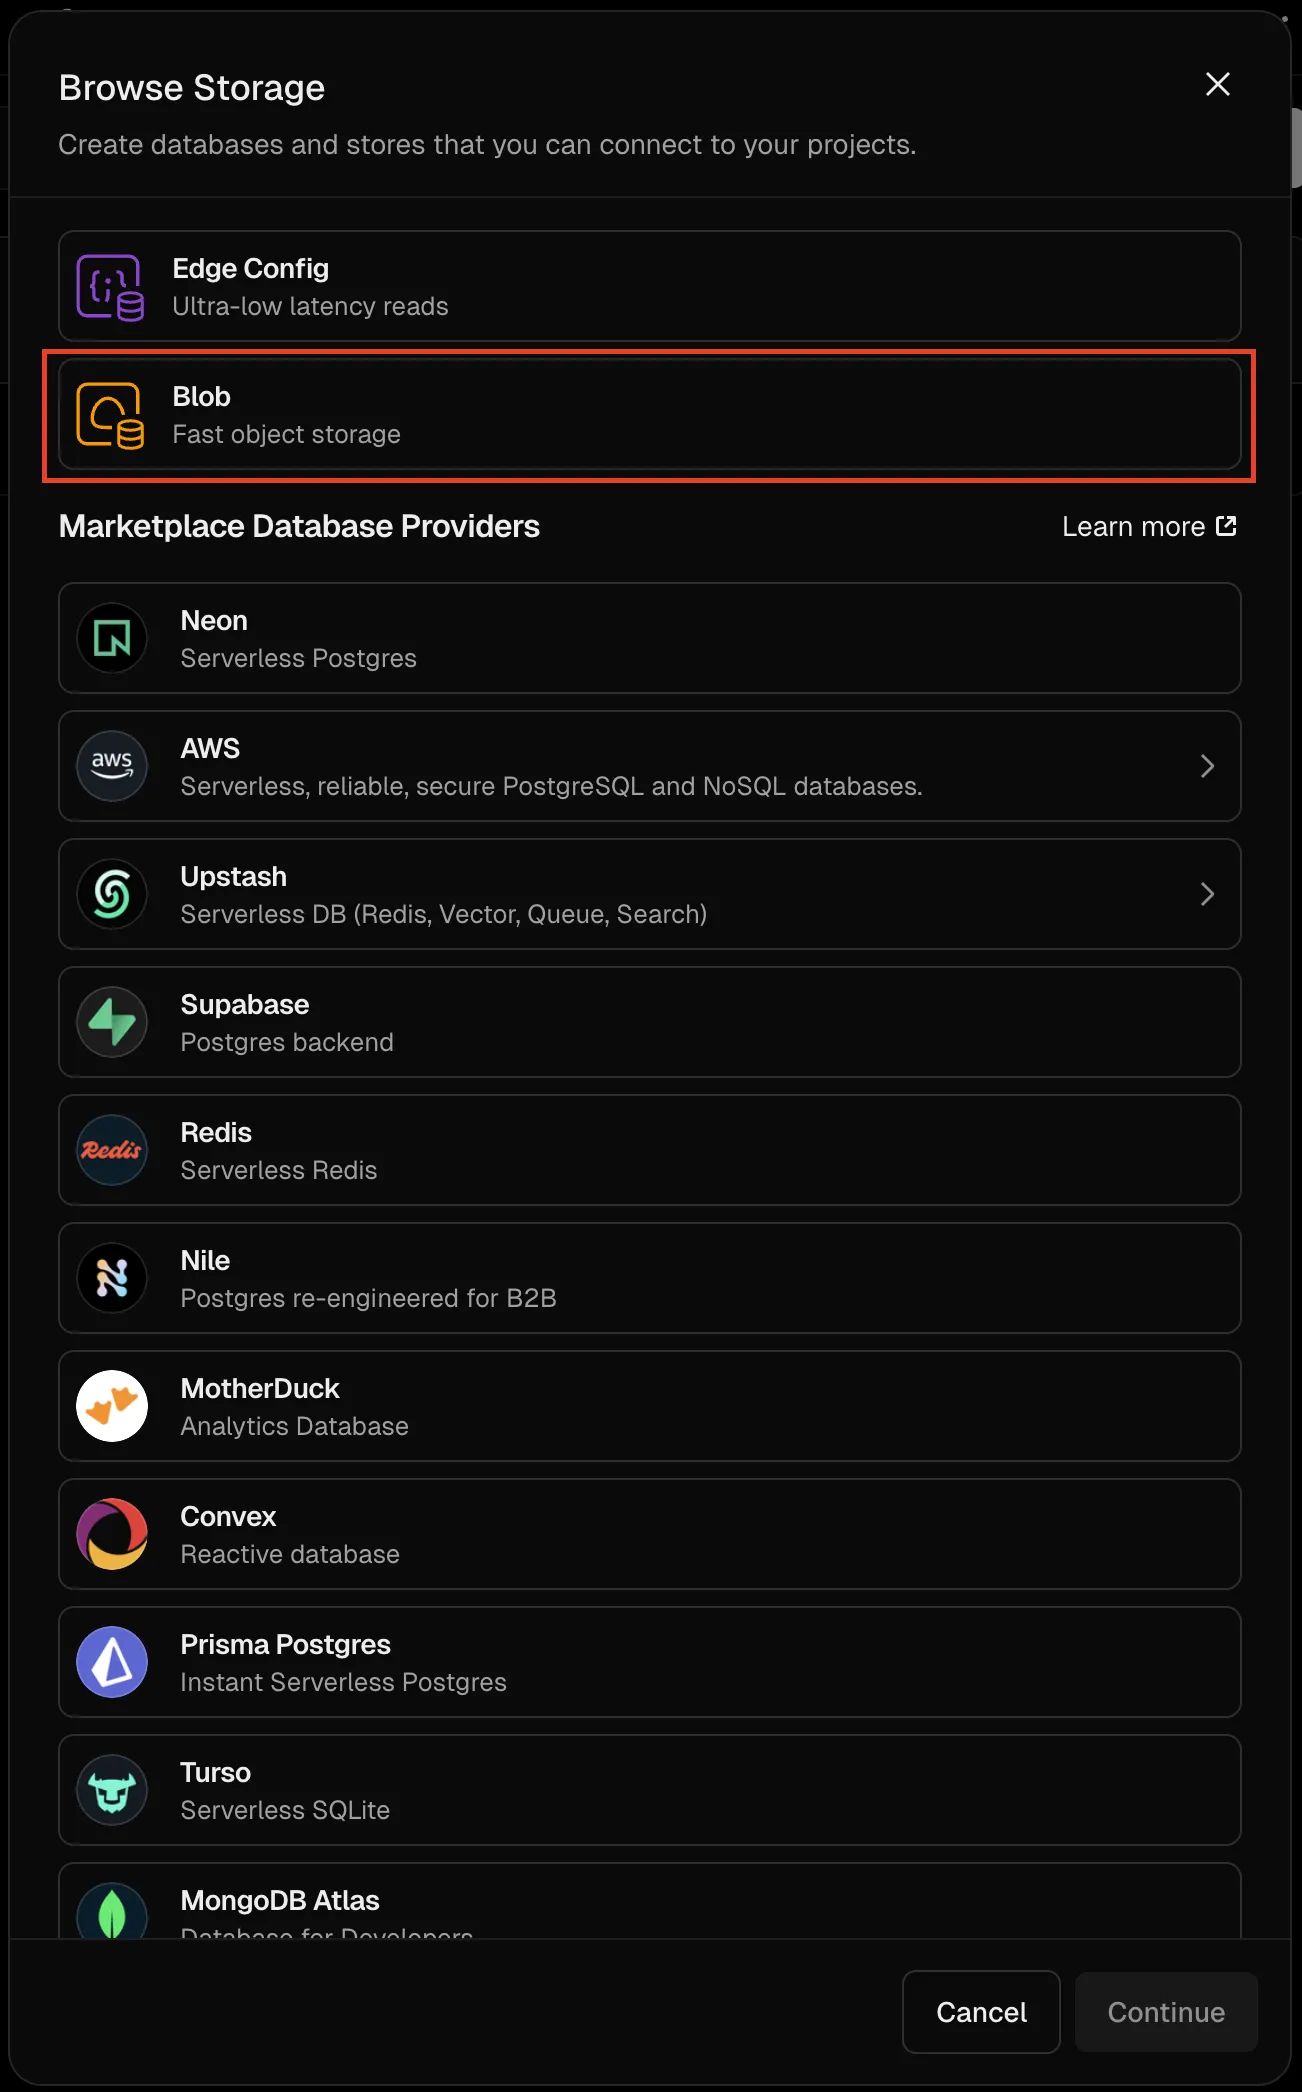Open the Learn more link

tap(1148, 527)
